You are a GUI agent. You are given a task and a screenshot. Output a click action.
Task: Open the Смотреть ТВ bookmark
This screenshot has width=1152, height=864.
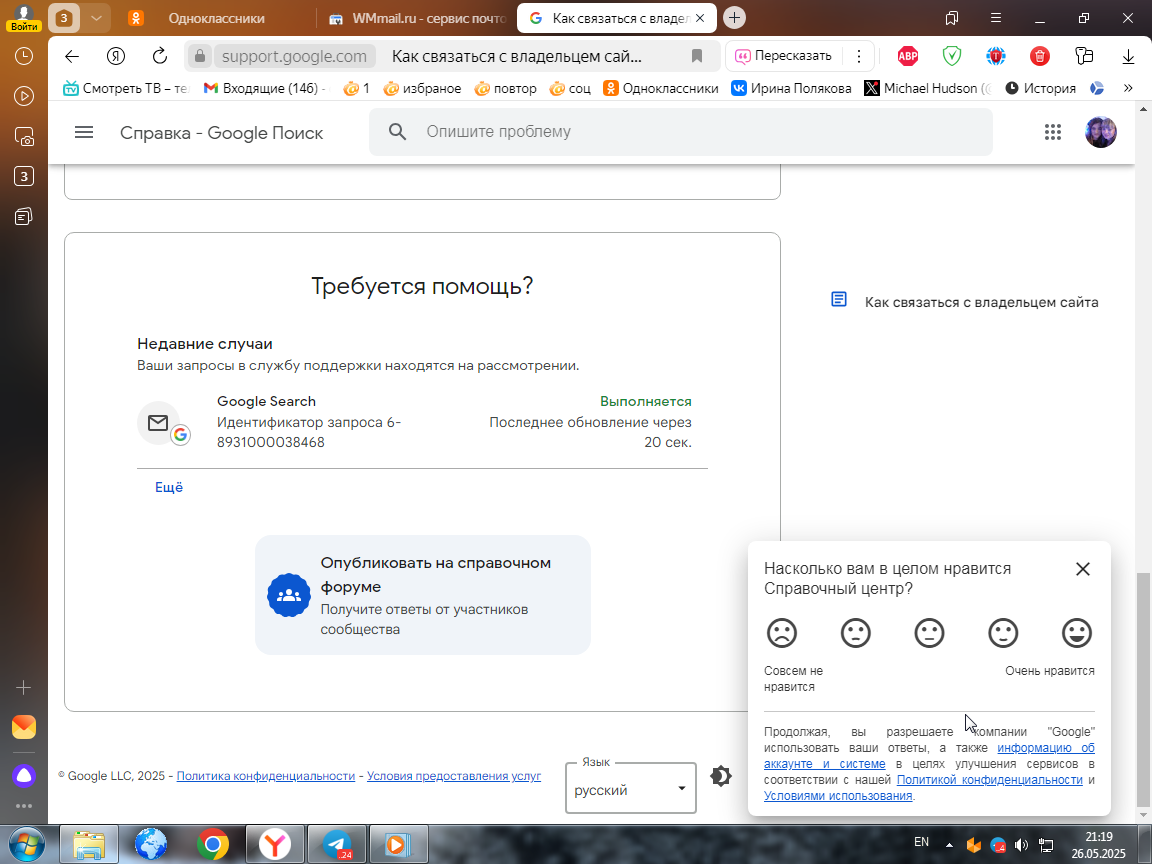(x=126, y=88)
